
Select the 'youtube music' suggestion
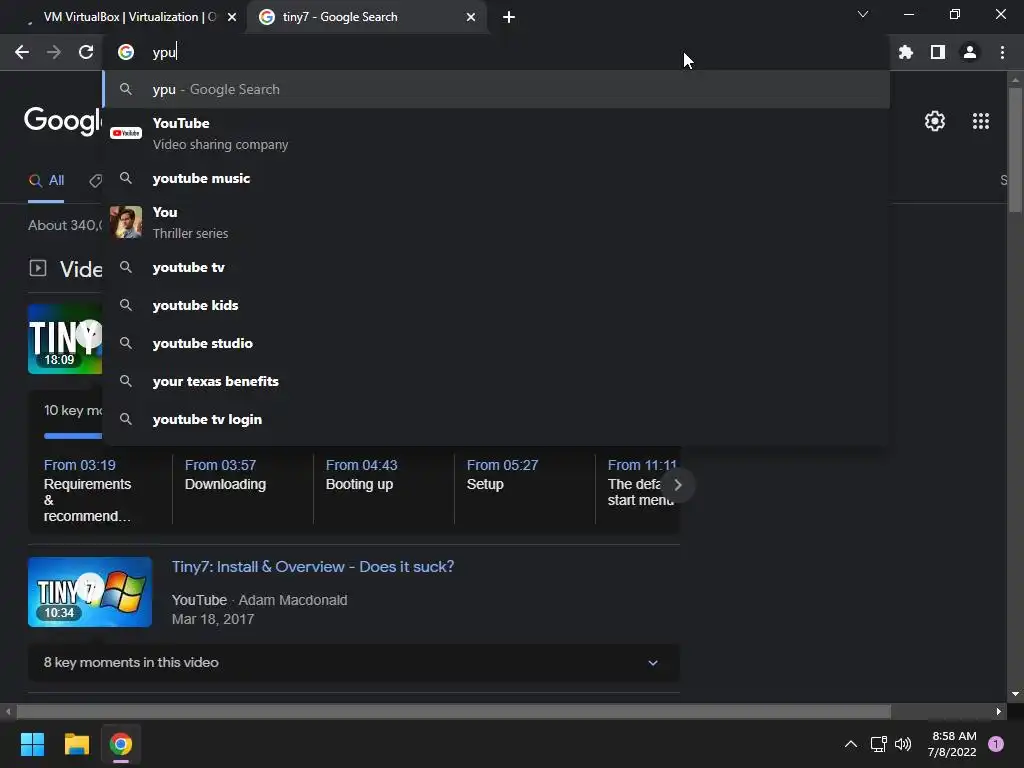496,178
